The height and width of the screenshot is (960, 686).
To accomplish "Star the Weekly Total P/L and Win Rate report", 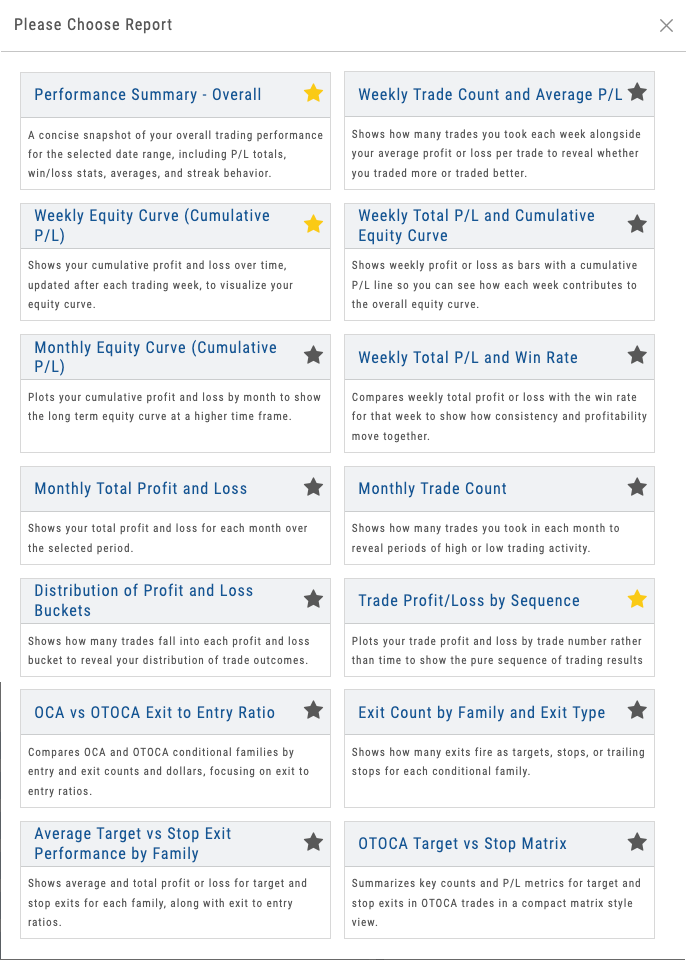I will [637, 355].
